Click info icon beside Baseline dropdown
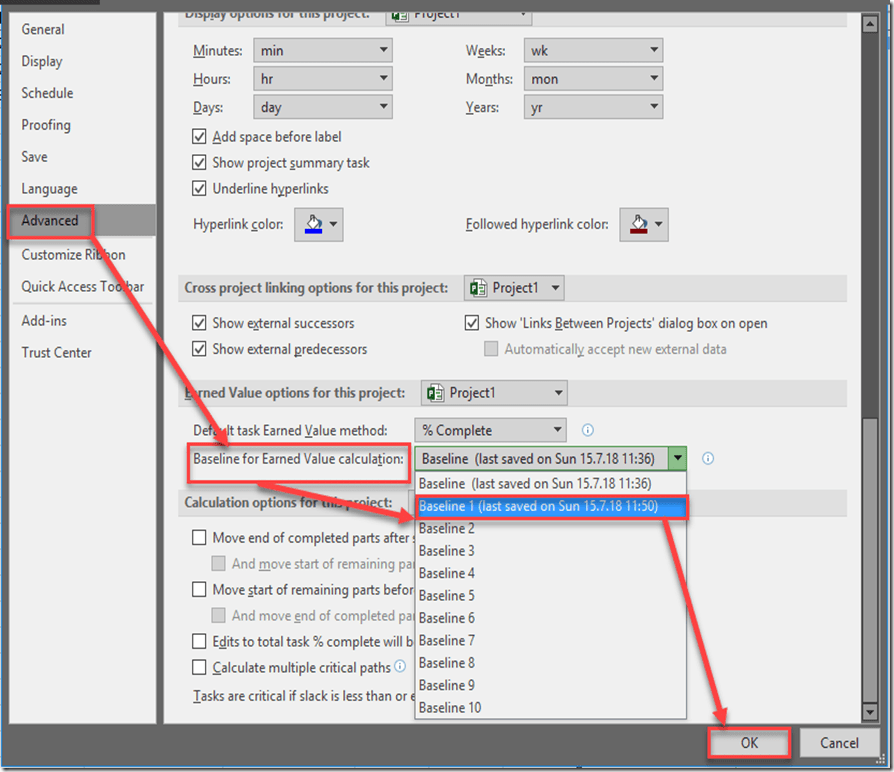The image size is (894, 772). (708, 459)
